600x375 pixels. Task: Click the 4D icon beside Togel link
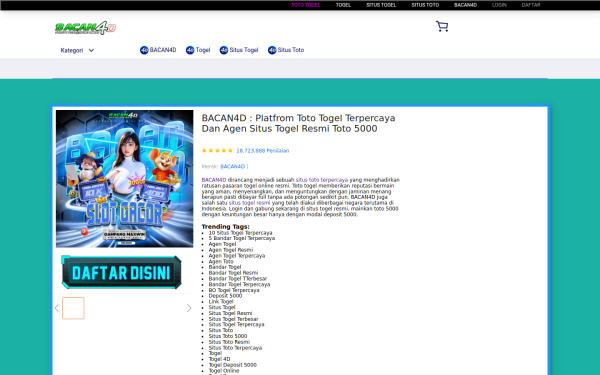coord(190,50)
